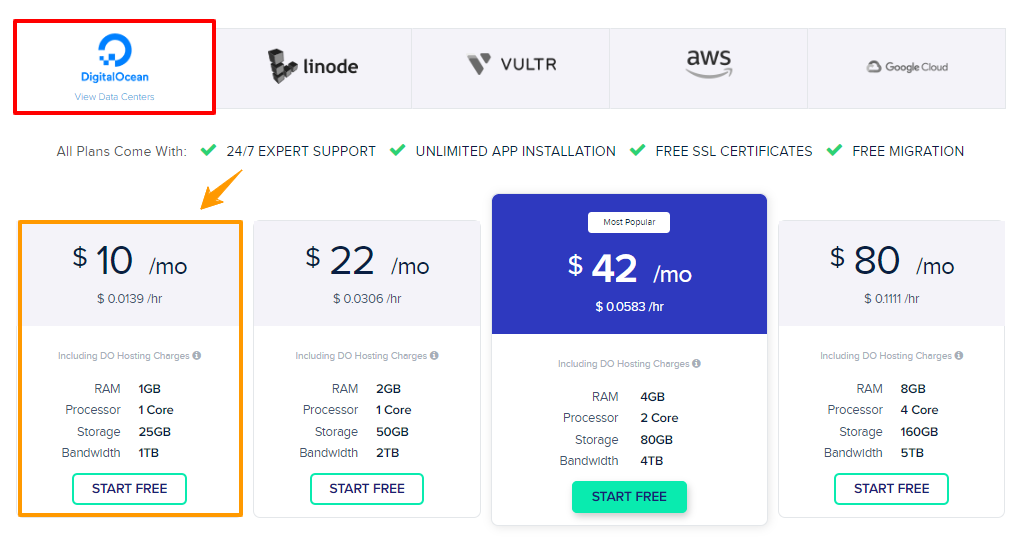Click the checkmark beside Unlimited App Installation
The width and height of the screenshot is (1024, 539).
pyautogui.click(x=397, y=150)
